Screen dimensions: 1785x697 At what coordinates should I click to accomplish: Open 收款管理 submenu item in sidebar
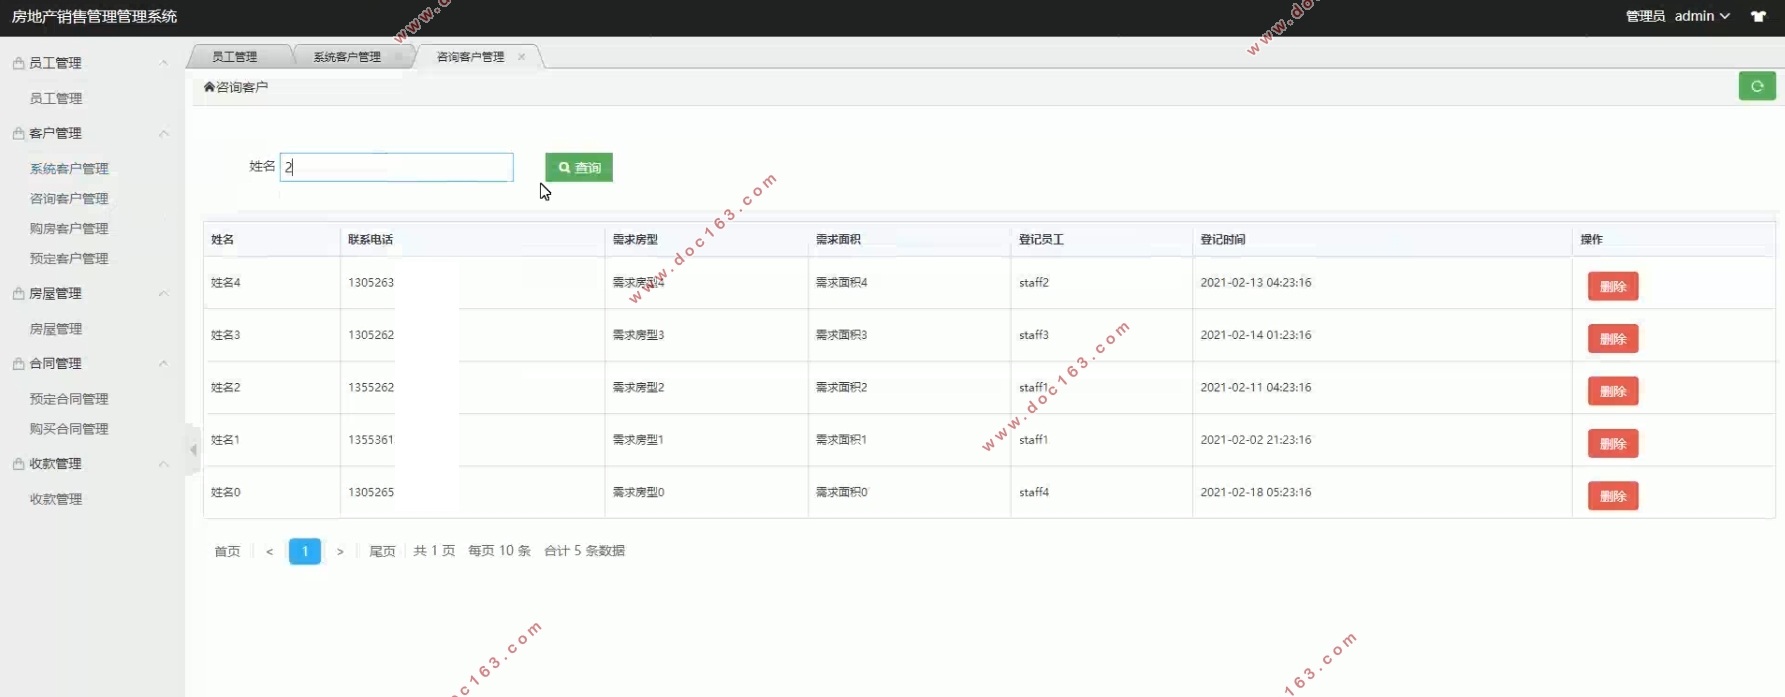click(x=56, y=499)
